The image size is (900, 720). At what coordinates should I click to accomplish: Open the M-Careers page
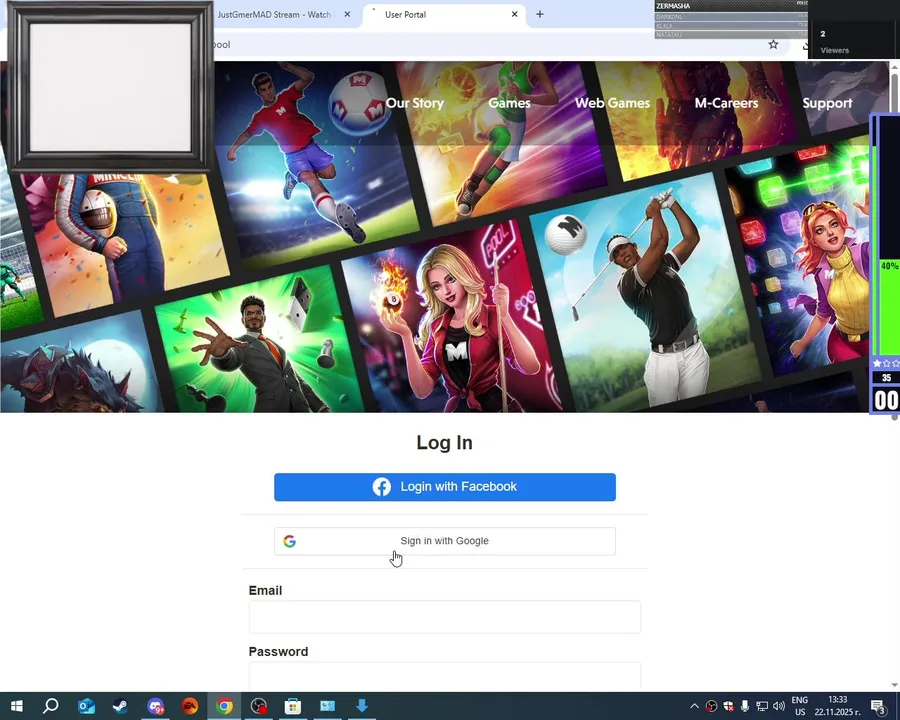pyautogui.click(x=726, y=103)
